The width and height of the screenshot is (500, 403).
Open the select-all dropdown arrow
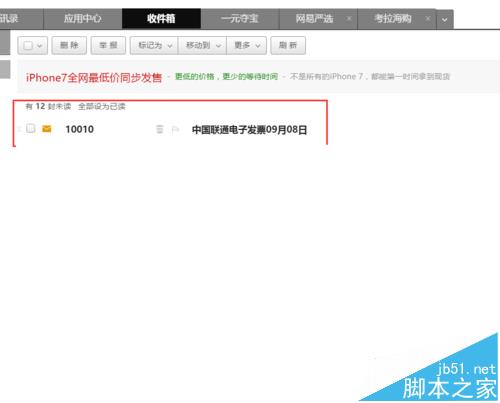pyautogui.click(x=40, y=46)
